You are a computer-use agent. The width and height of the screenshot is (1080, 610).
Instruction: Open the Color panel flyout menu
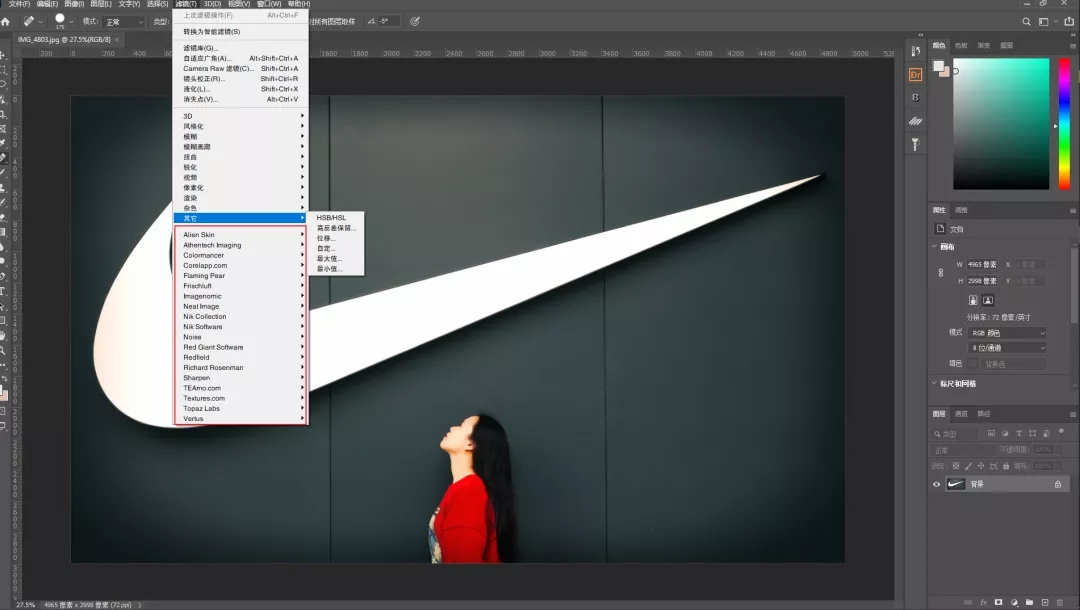[x=1072, y=46]
